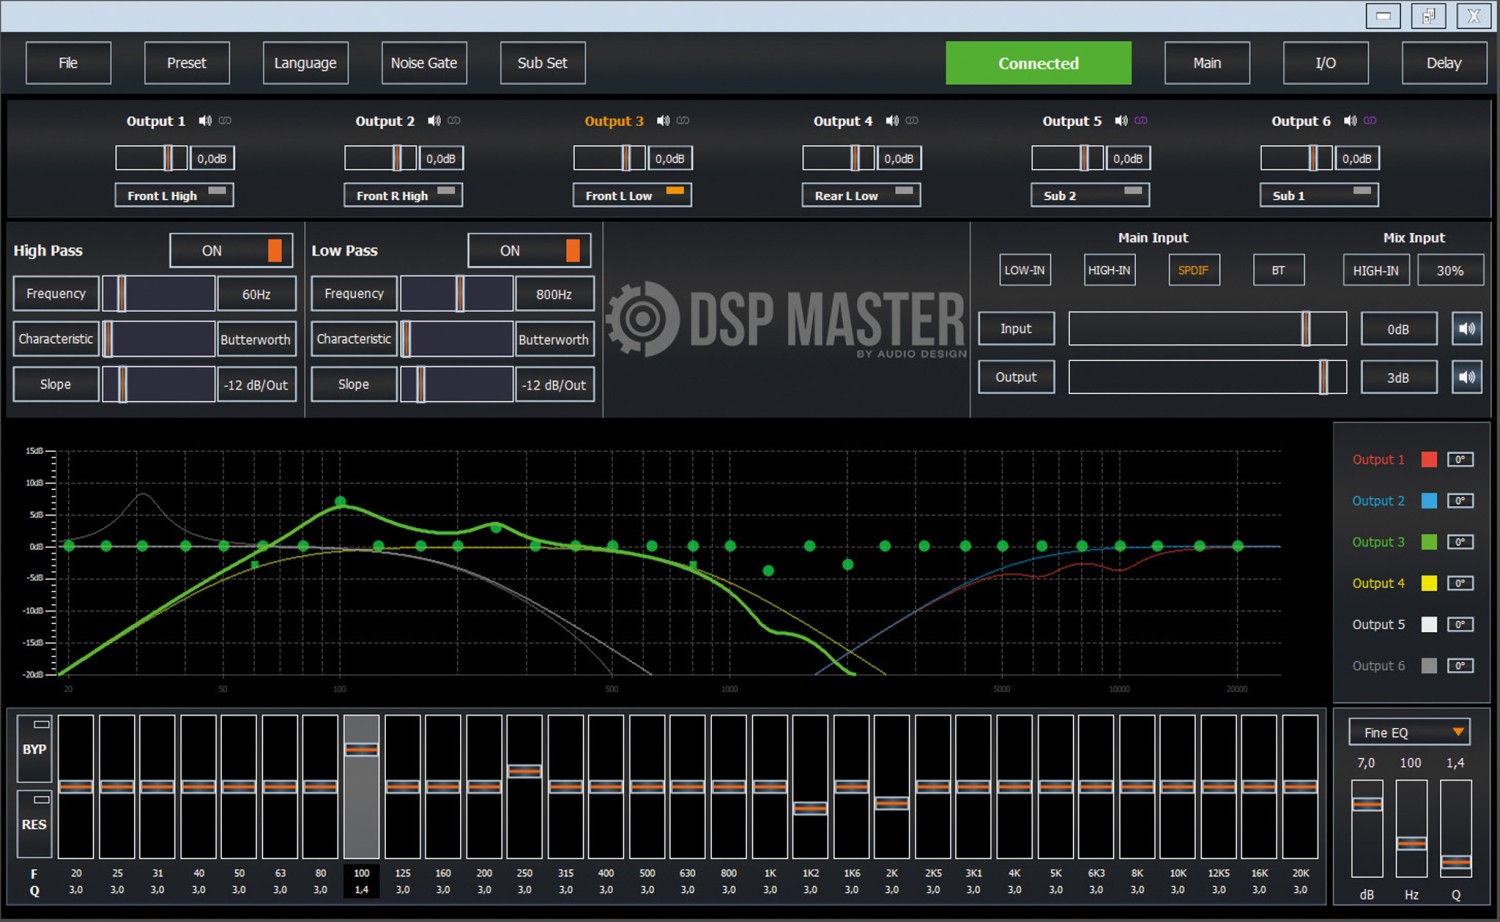Select the SPDIF main input
Screen dimensions: 1500x922
(x=1193, y=271)
